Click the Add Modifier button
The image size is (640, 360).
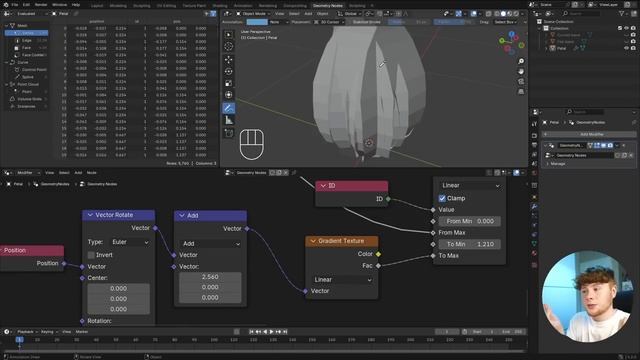pyautogui.click(x=589, y=134)
